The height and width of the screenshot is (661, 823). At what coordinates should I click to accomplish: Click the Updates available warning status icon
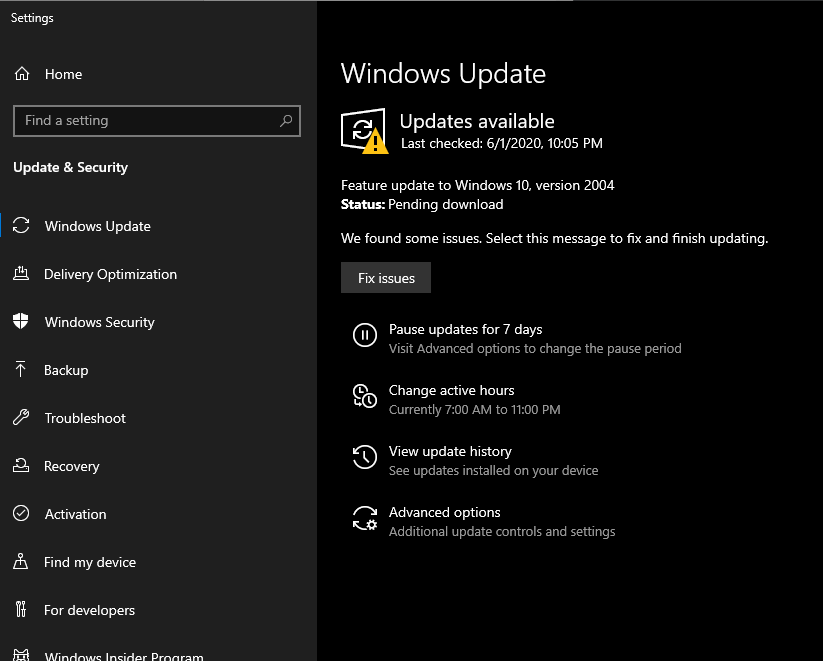(x=365, y=131)
